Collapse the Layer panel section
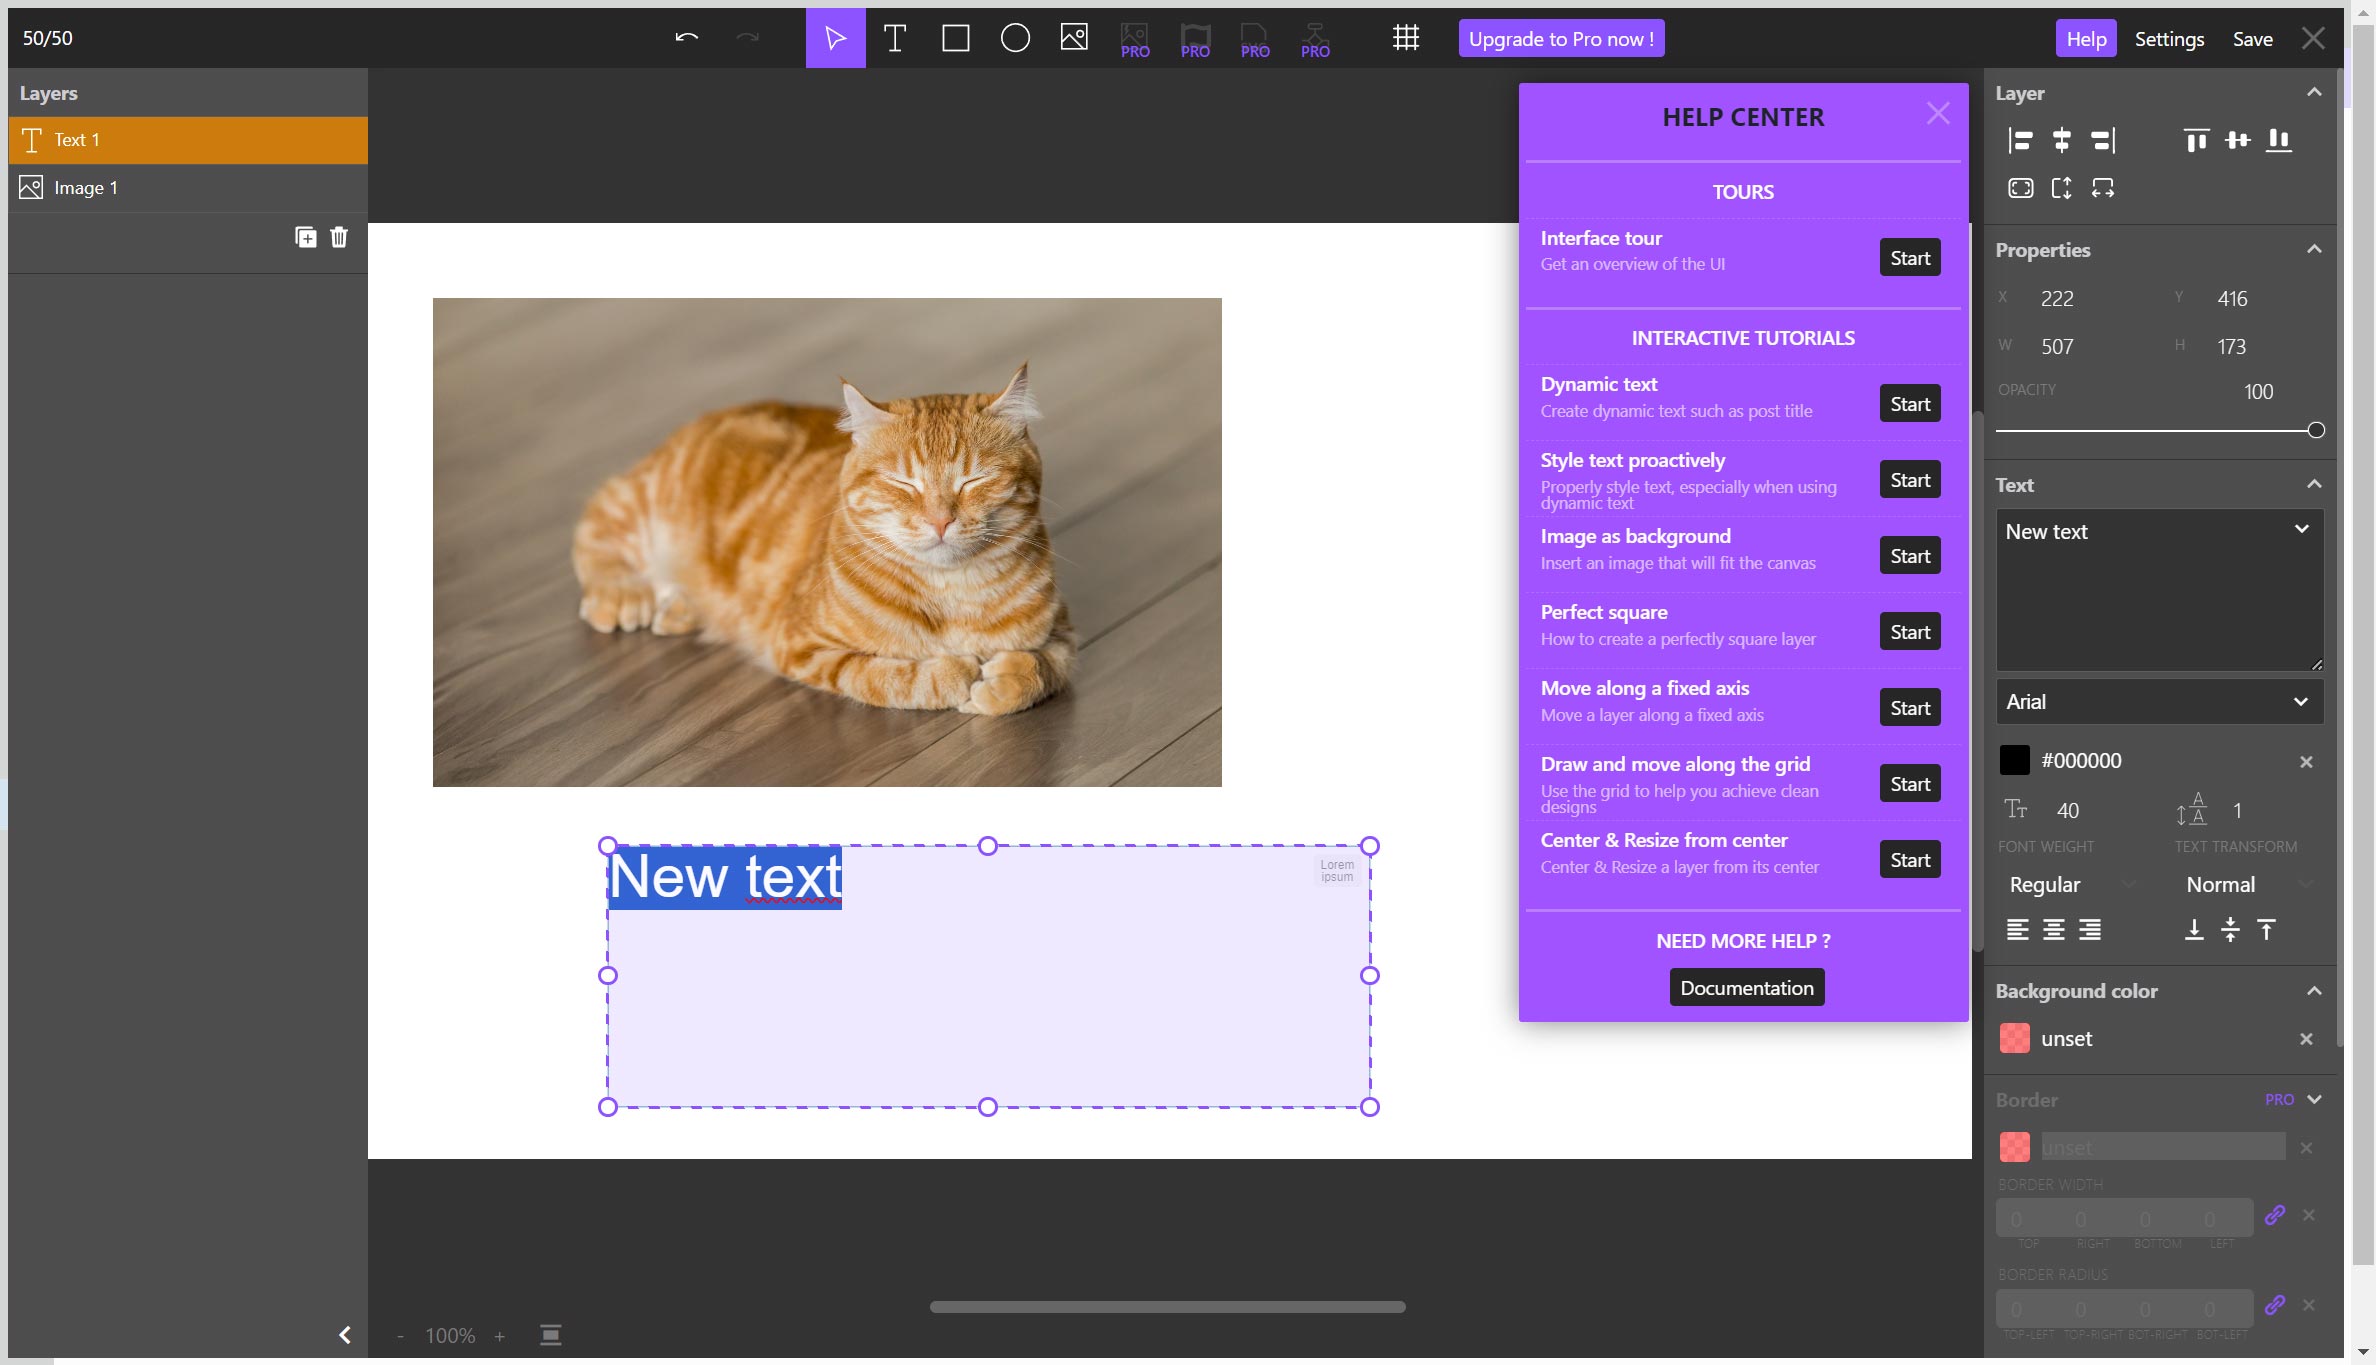This screenshot has height=1365, width=2376. tap(2314, 92)
